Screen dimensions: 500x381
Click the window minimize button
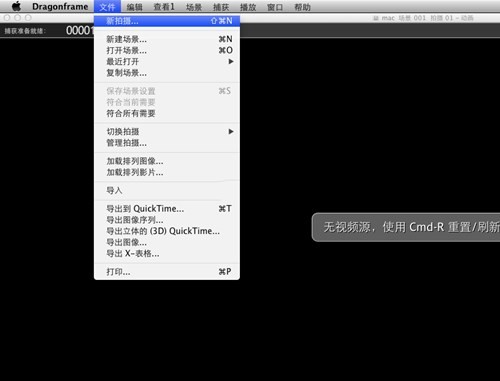pyautogui.click(x=18, y=17)
